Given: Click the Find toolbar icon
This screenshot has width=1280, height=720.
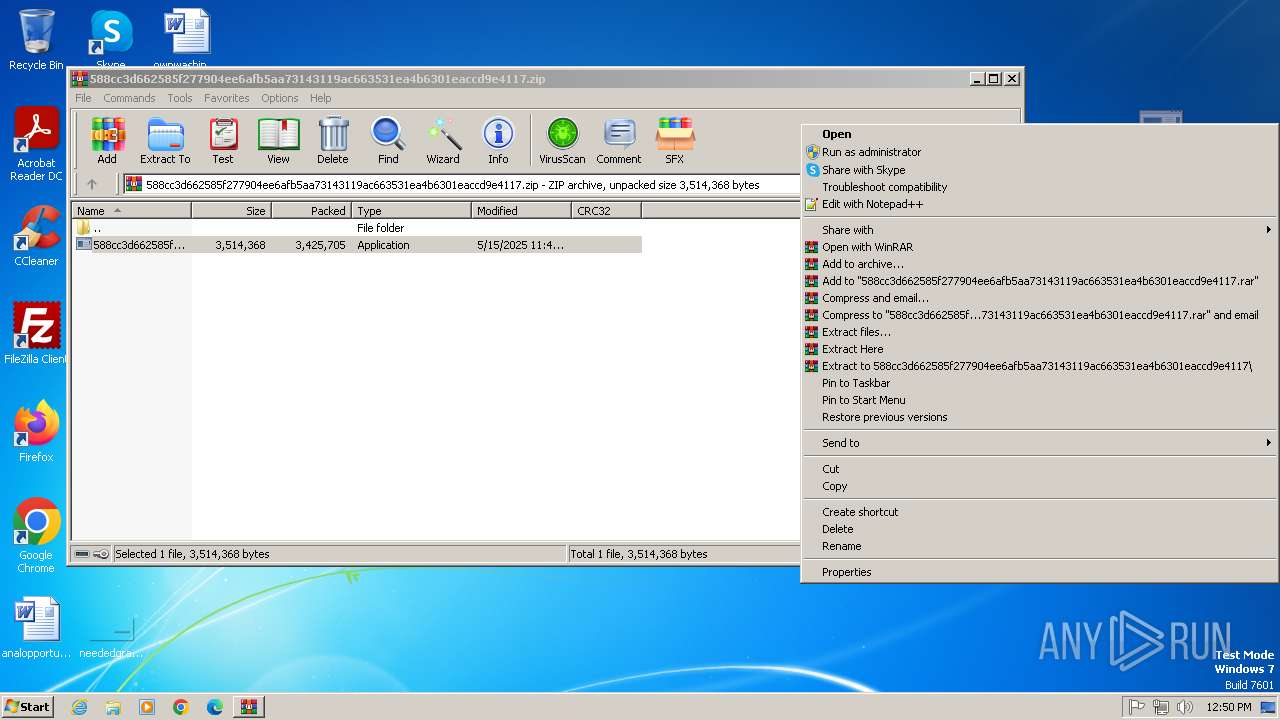Looking at the screenshot, I should pyautogui.click(x=388, y=141).
